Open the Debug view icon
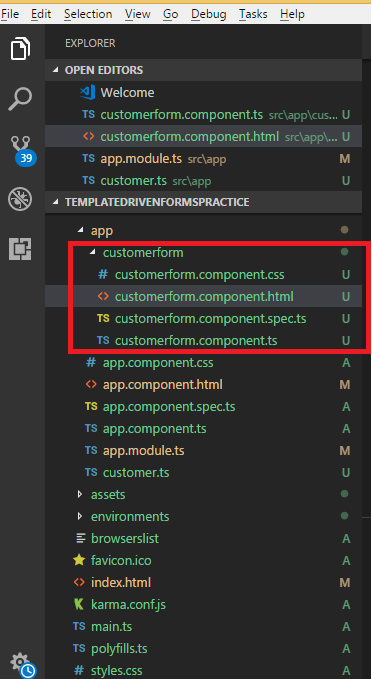The width and height of the screenshot is (372, 679). pyautogui.click(x=20, y=199)
